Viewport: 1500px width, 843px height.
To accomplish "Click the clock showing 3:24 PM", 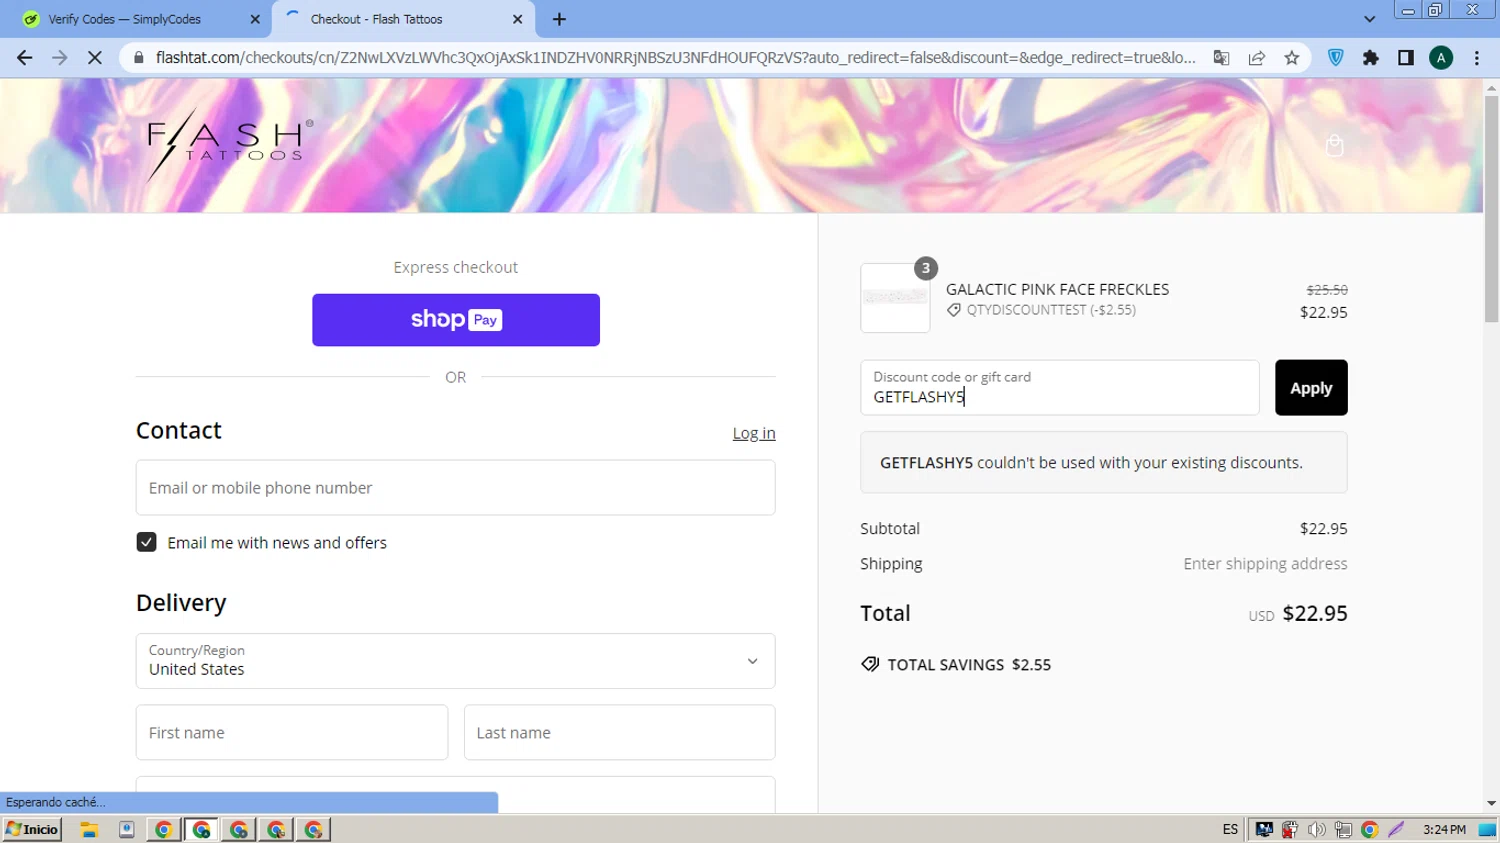I will click(x=1444, y=829).
